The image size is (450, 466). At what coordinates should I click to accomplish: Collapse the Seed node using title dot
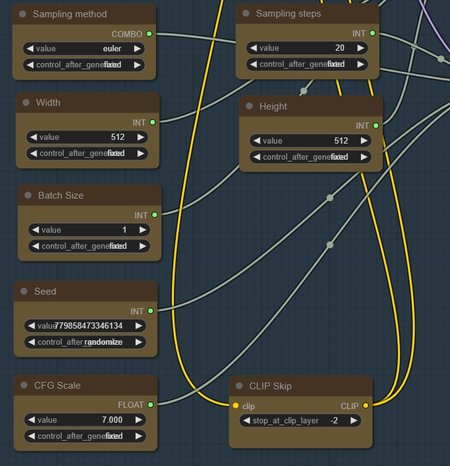(24, 291)
